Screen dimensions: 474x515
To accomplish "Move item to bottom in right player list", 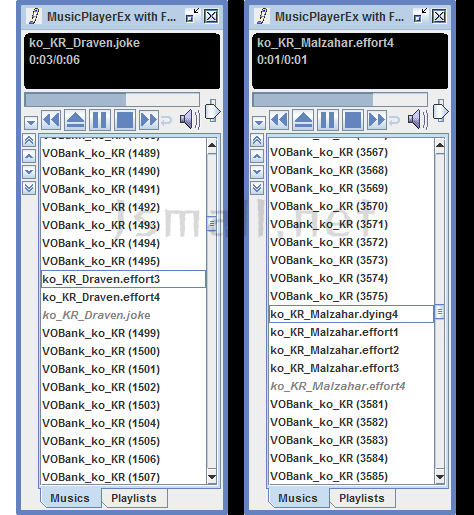I will pyautogui.click(x=257, y=188).
